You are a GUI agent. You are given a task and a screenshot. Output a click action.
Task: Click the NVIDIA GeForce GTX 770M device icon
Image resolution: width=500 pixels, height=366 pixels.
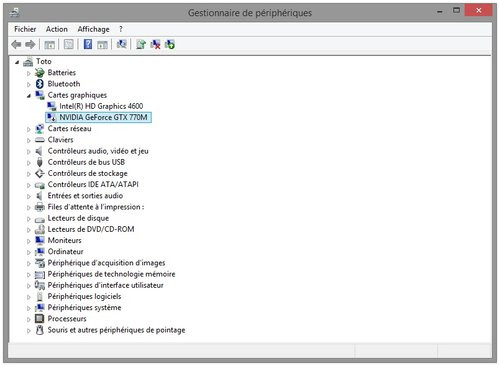[x=51, y=117]
